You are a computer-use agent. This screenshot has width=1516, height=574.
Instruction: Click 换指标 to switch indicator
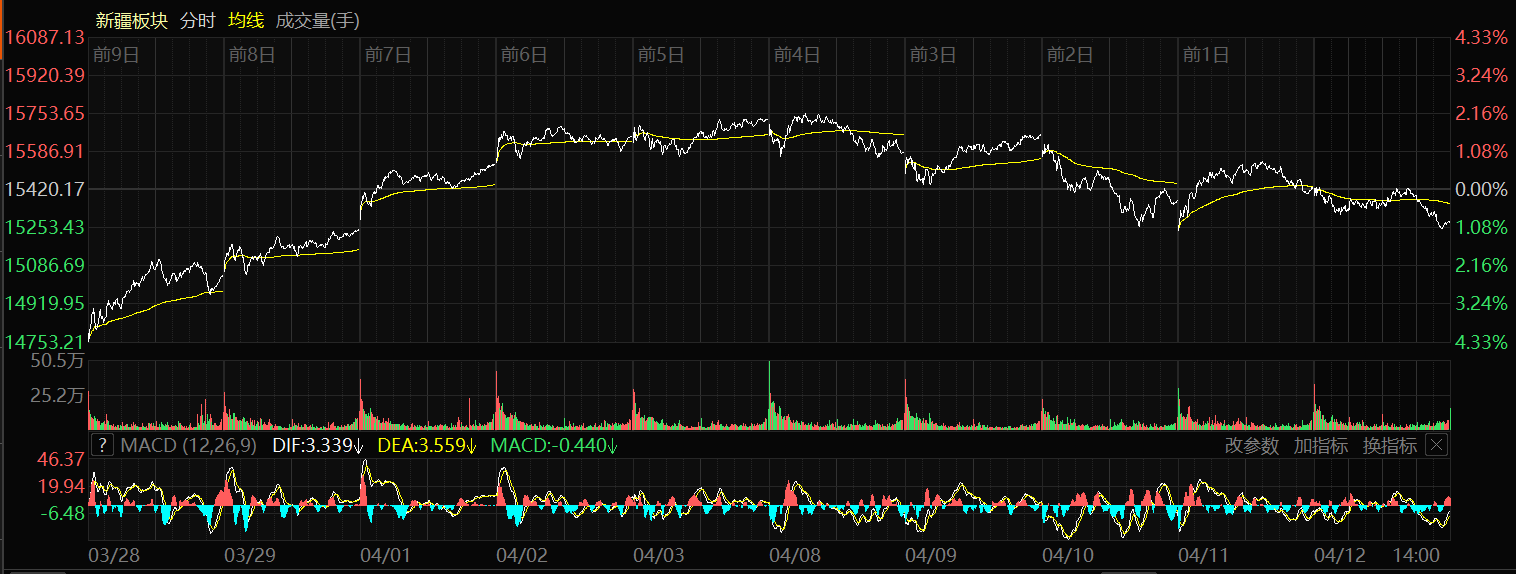coord(1389,446)
